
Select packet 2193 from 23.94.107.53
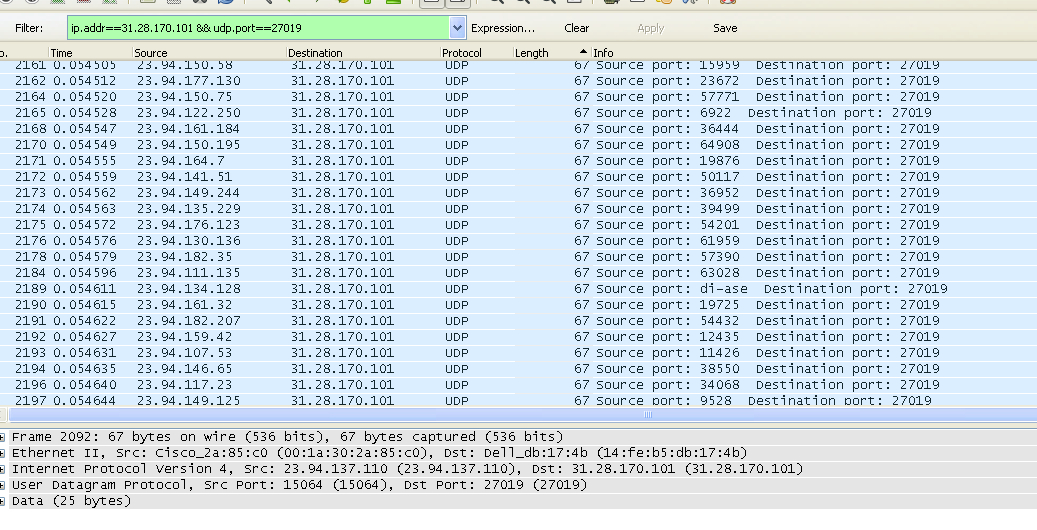[518, 353]
